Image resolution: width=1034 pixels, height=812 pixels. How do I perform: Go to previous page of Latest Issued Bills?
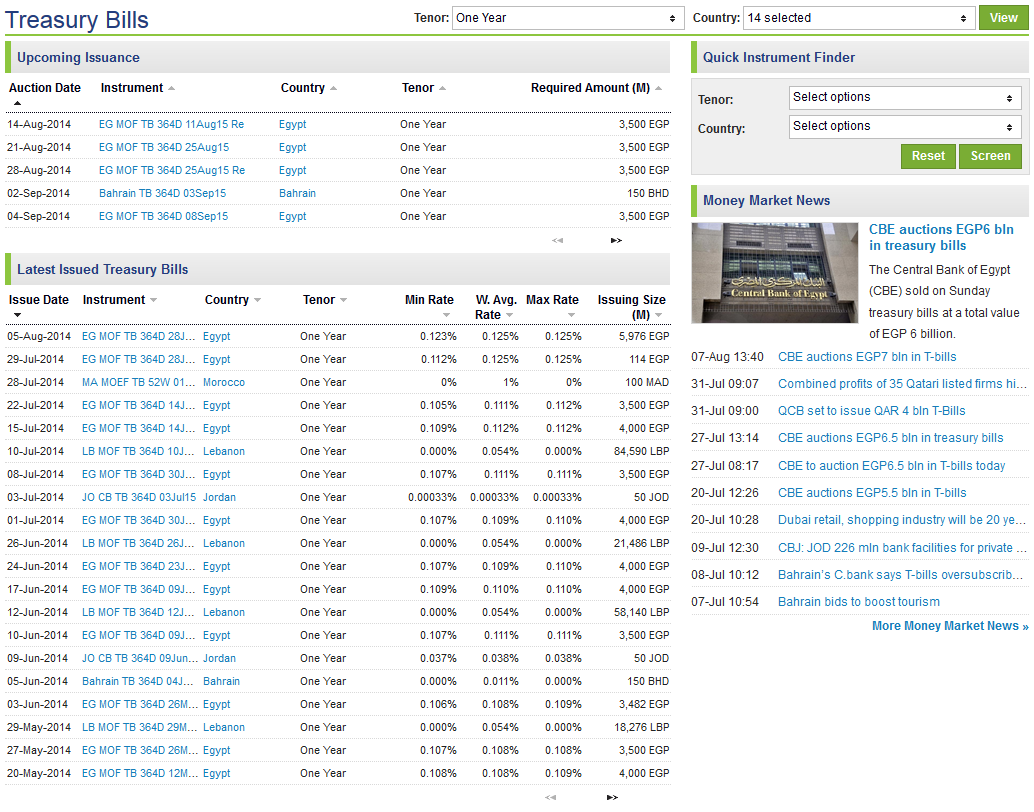pyautogui.click(x=551, y=797)
